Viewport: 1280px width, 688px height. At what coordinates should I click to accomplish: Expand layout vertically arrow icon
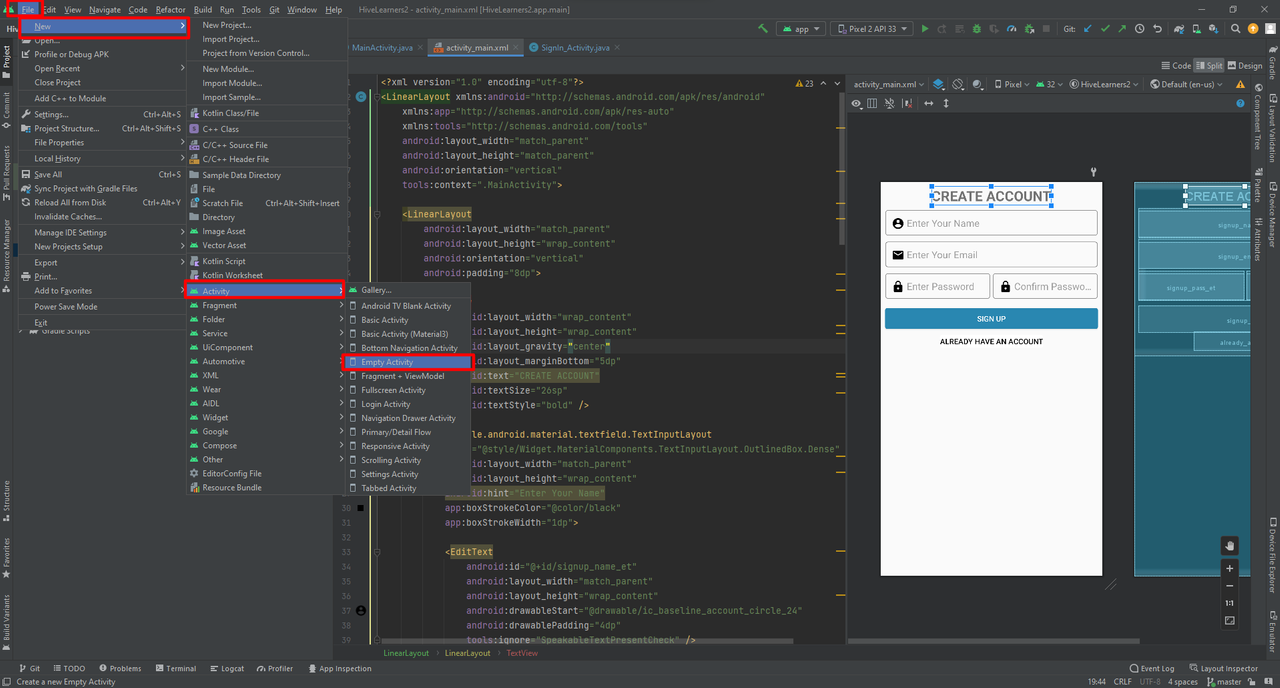click(946, 103)
